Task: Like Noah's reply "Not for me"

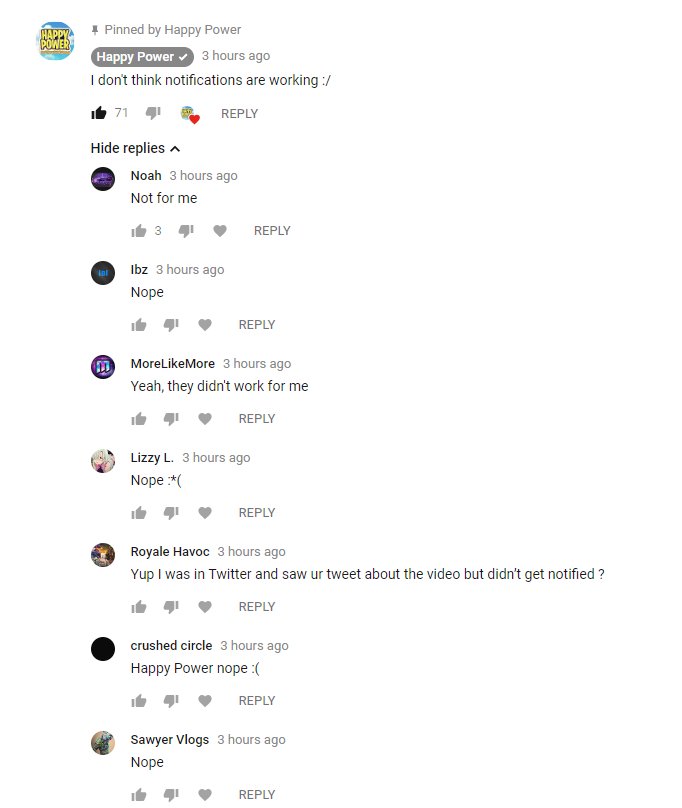Action: 139,231
